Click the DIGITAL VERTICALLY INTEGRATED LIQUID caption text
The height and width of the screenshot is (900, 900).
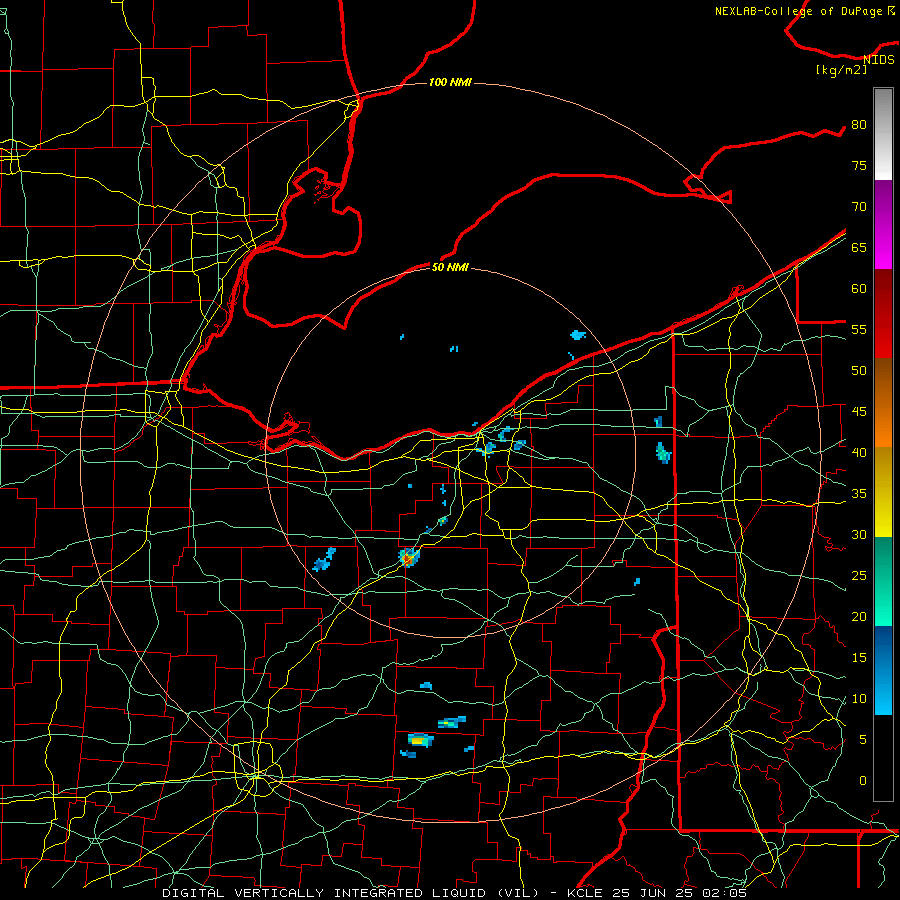[350, 893]
